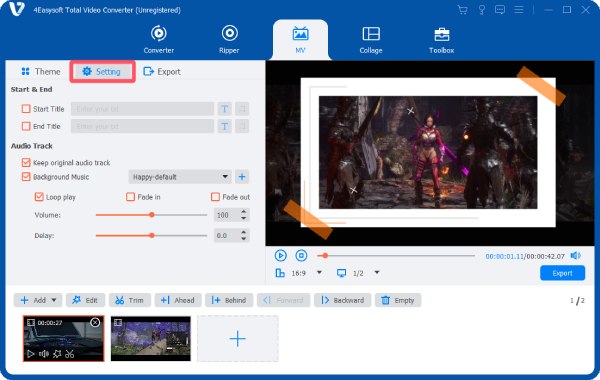Open the Happy-default music dropdown
The image size is (600, 380).
tap(180, 176)
